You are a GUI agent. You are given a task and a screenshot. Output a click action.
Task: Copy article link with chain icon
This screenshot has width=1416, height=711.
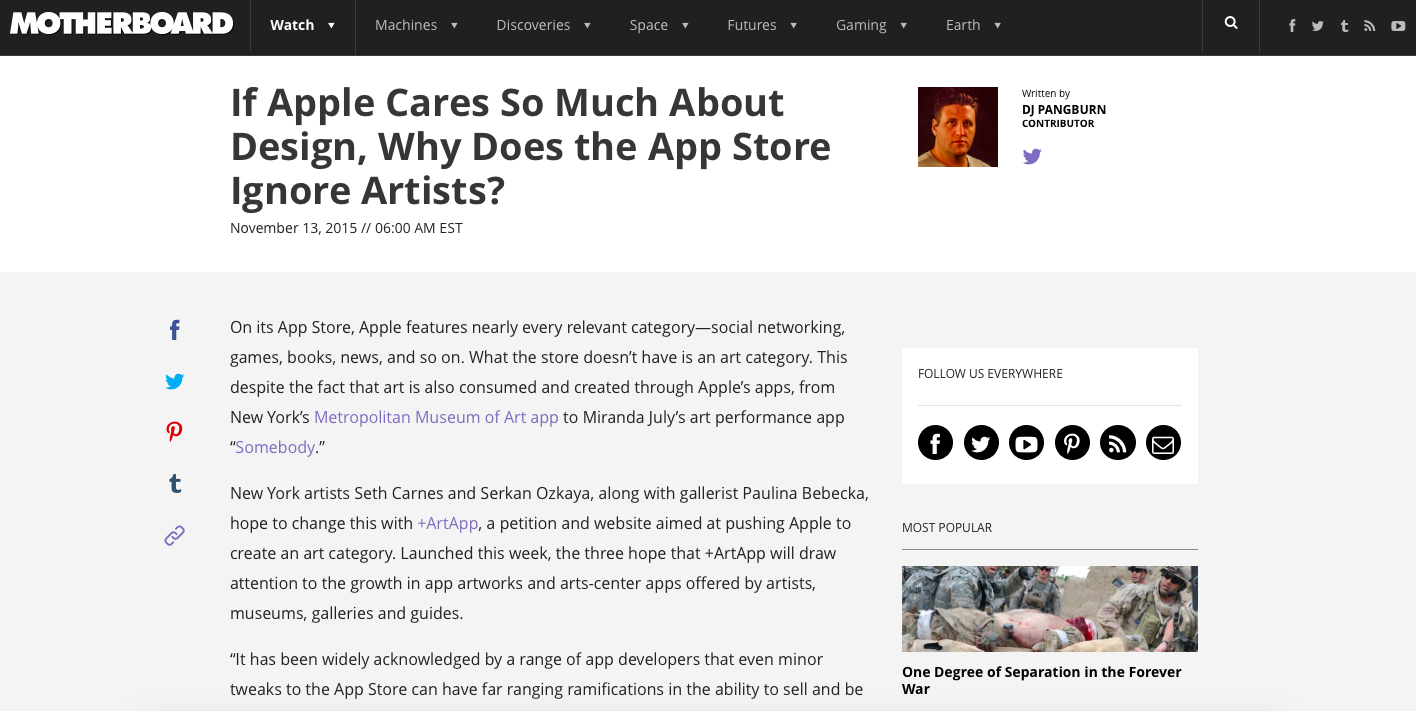coord(174,536)
